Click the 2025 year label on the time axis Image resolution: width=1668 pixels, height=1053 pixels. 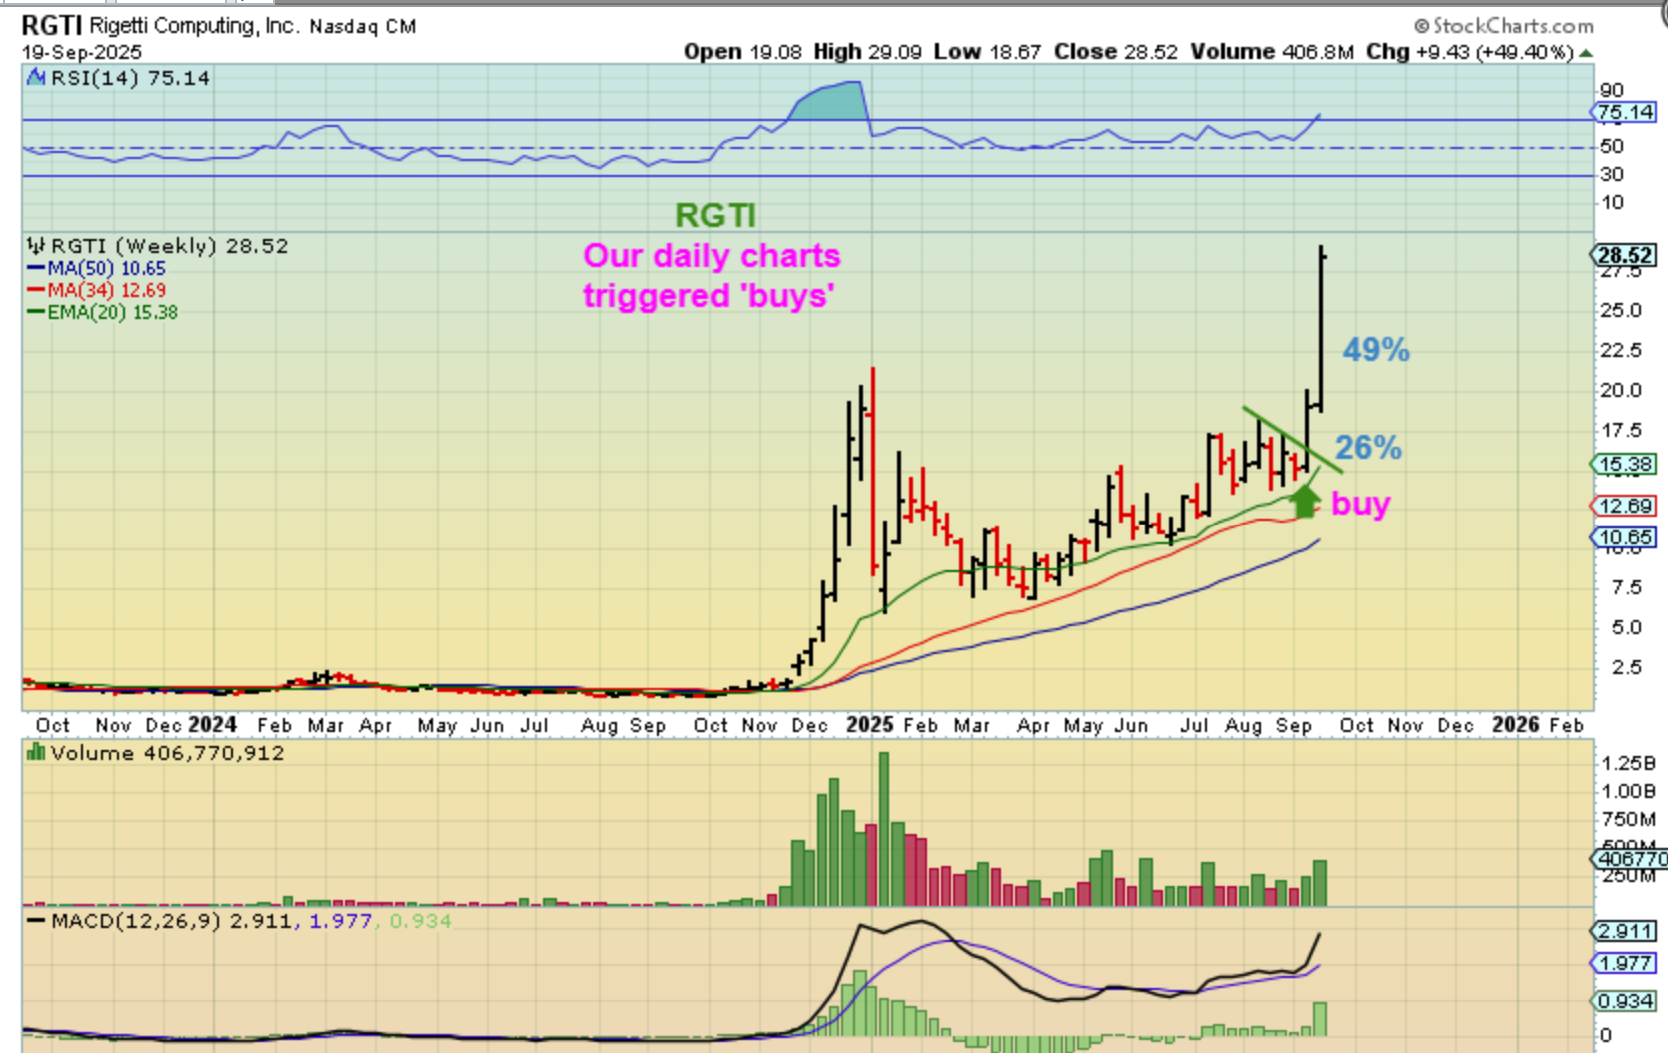point(870,724)
